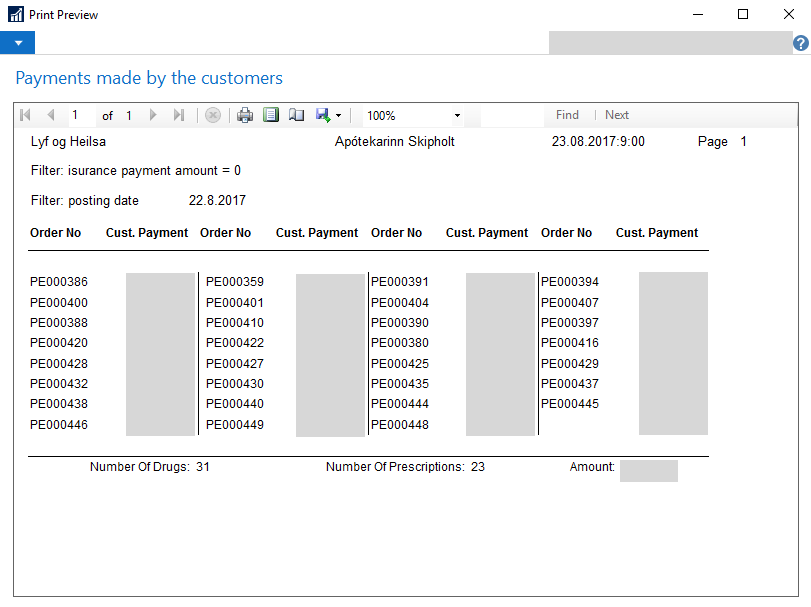The width and height of the screenshot is (811, 607).
Task: Expand the export format dropdown arrow
Action: point(339,116)
